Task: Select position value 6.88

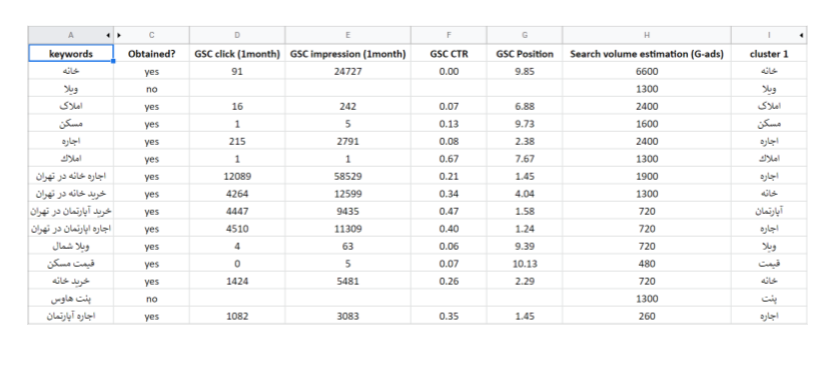Action: pos(525,106)
